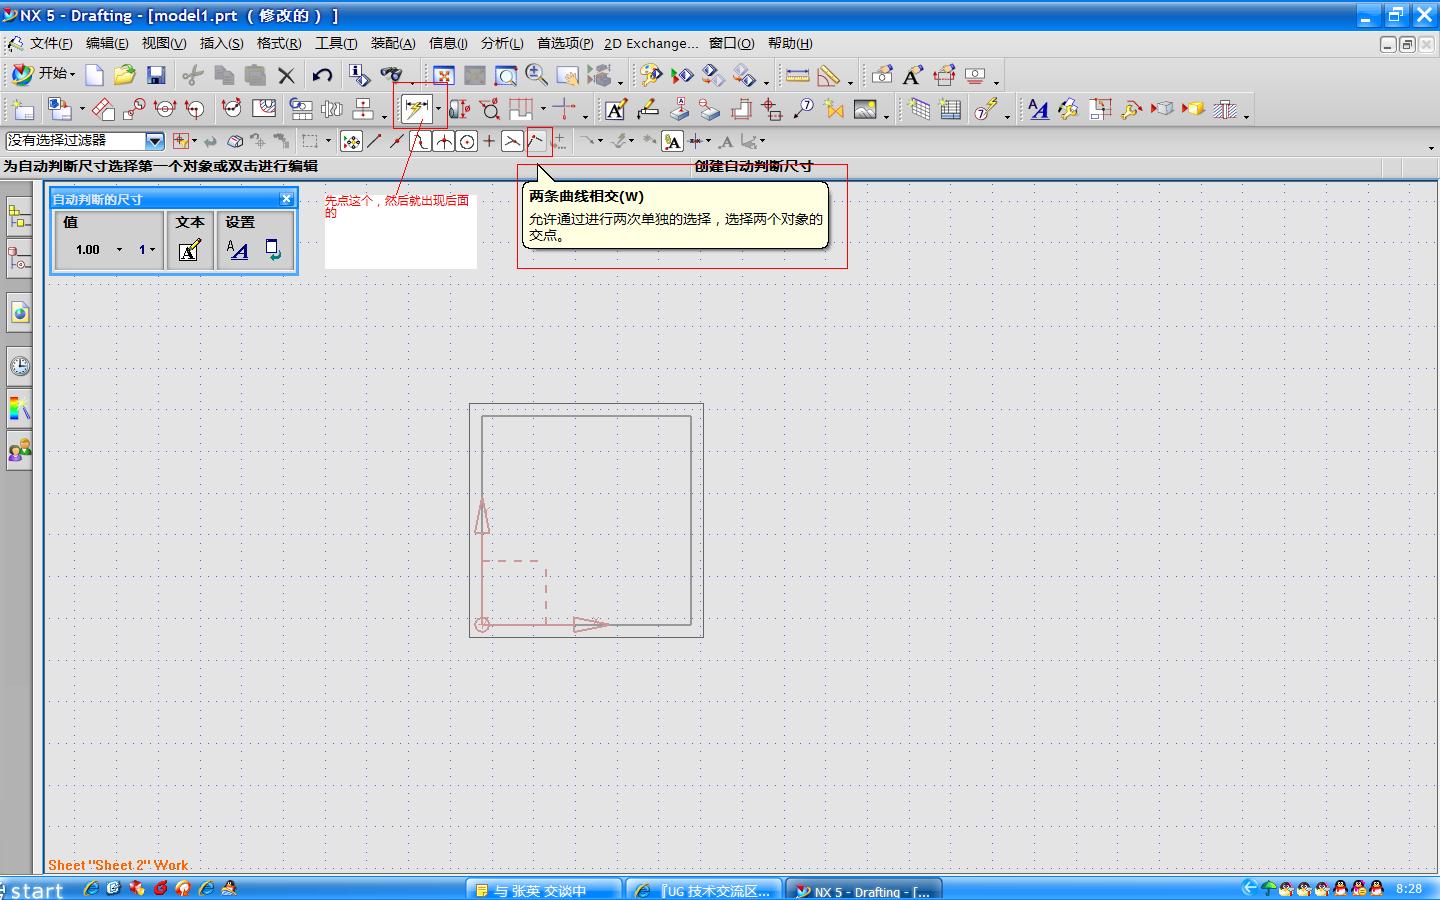Screen dimensions: 1440x900
Task: Toggle the Mid Point snap option
Action: pos(397,141)
